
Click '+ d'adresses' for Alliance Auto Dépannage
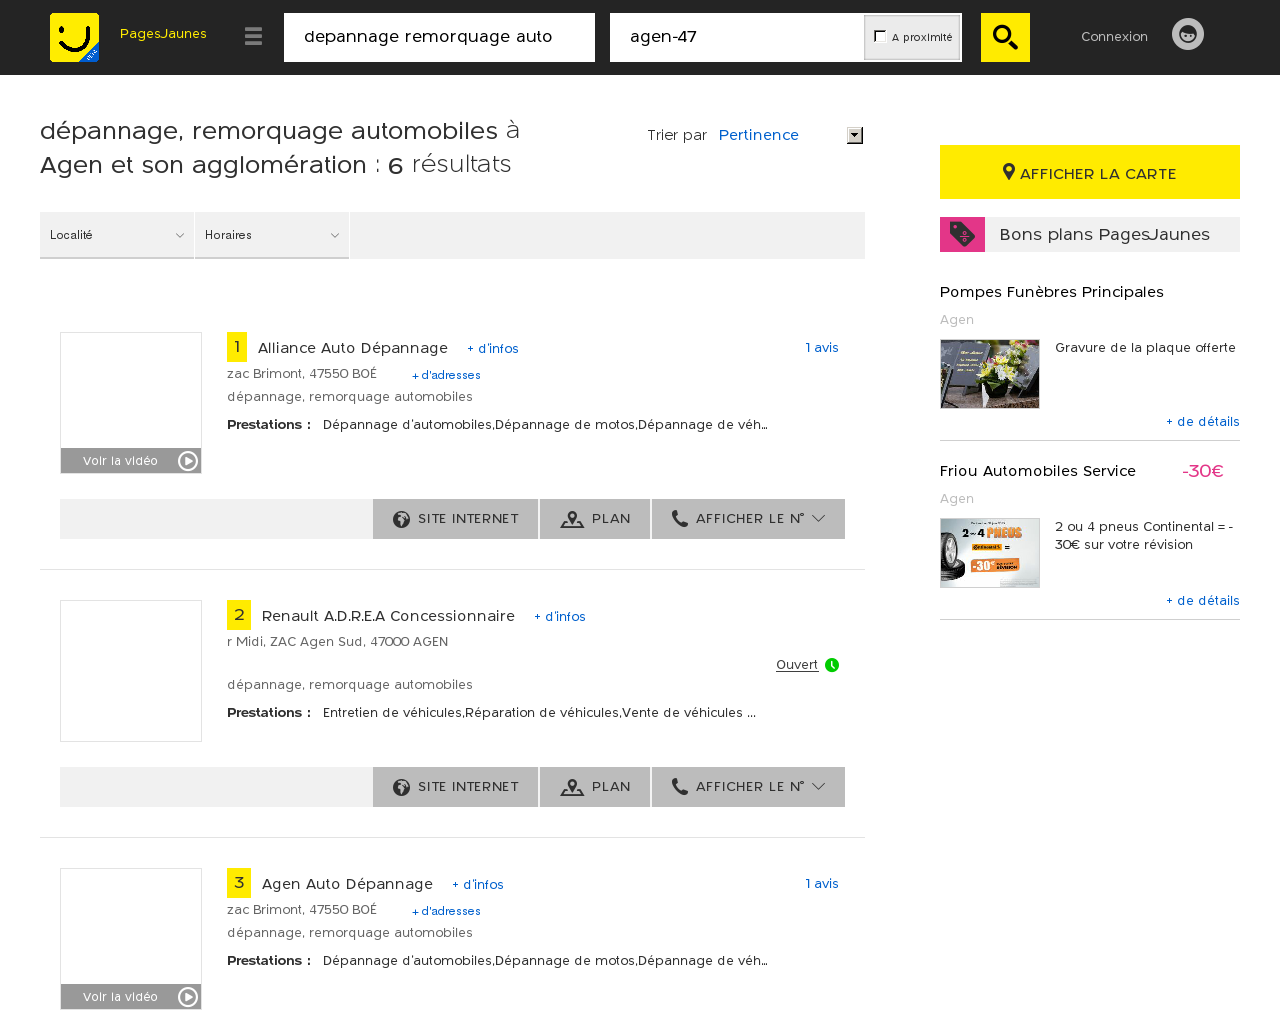click(x=446, y=375)
